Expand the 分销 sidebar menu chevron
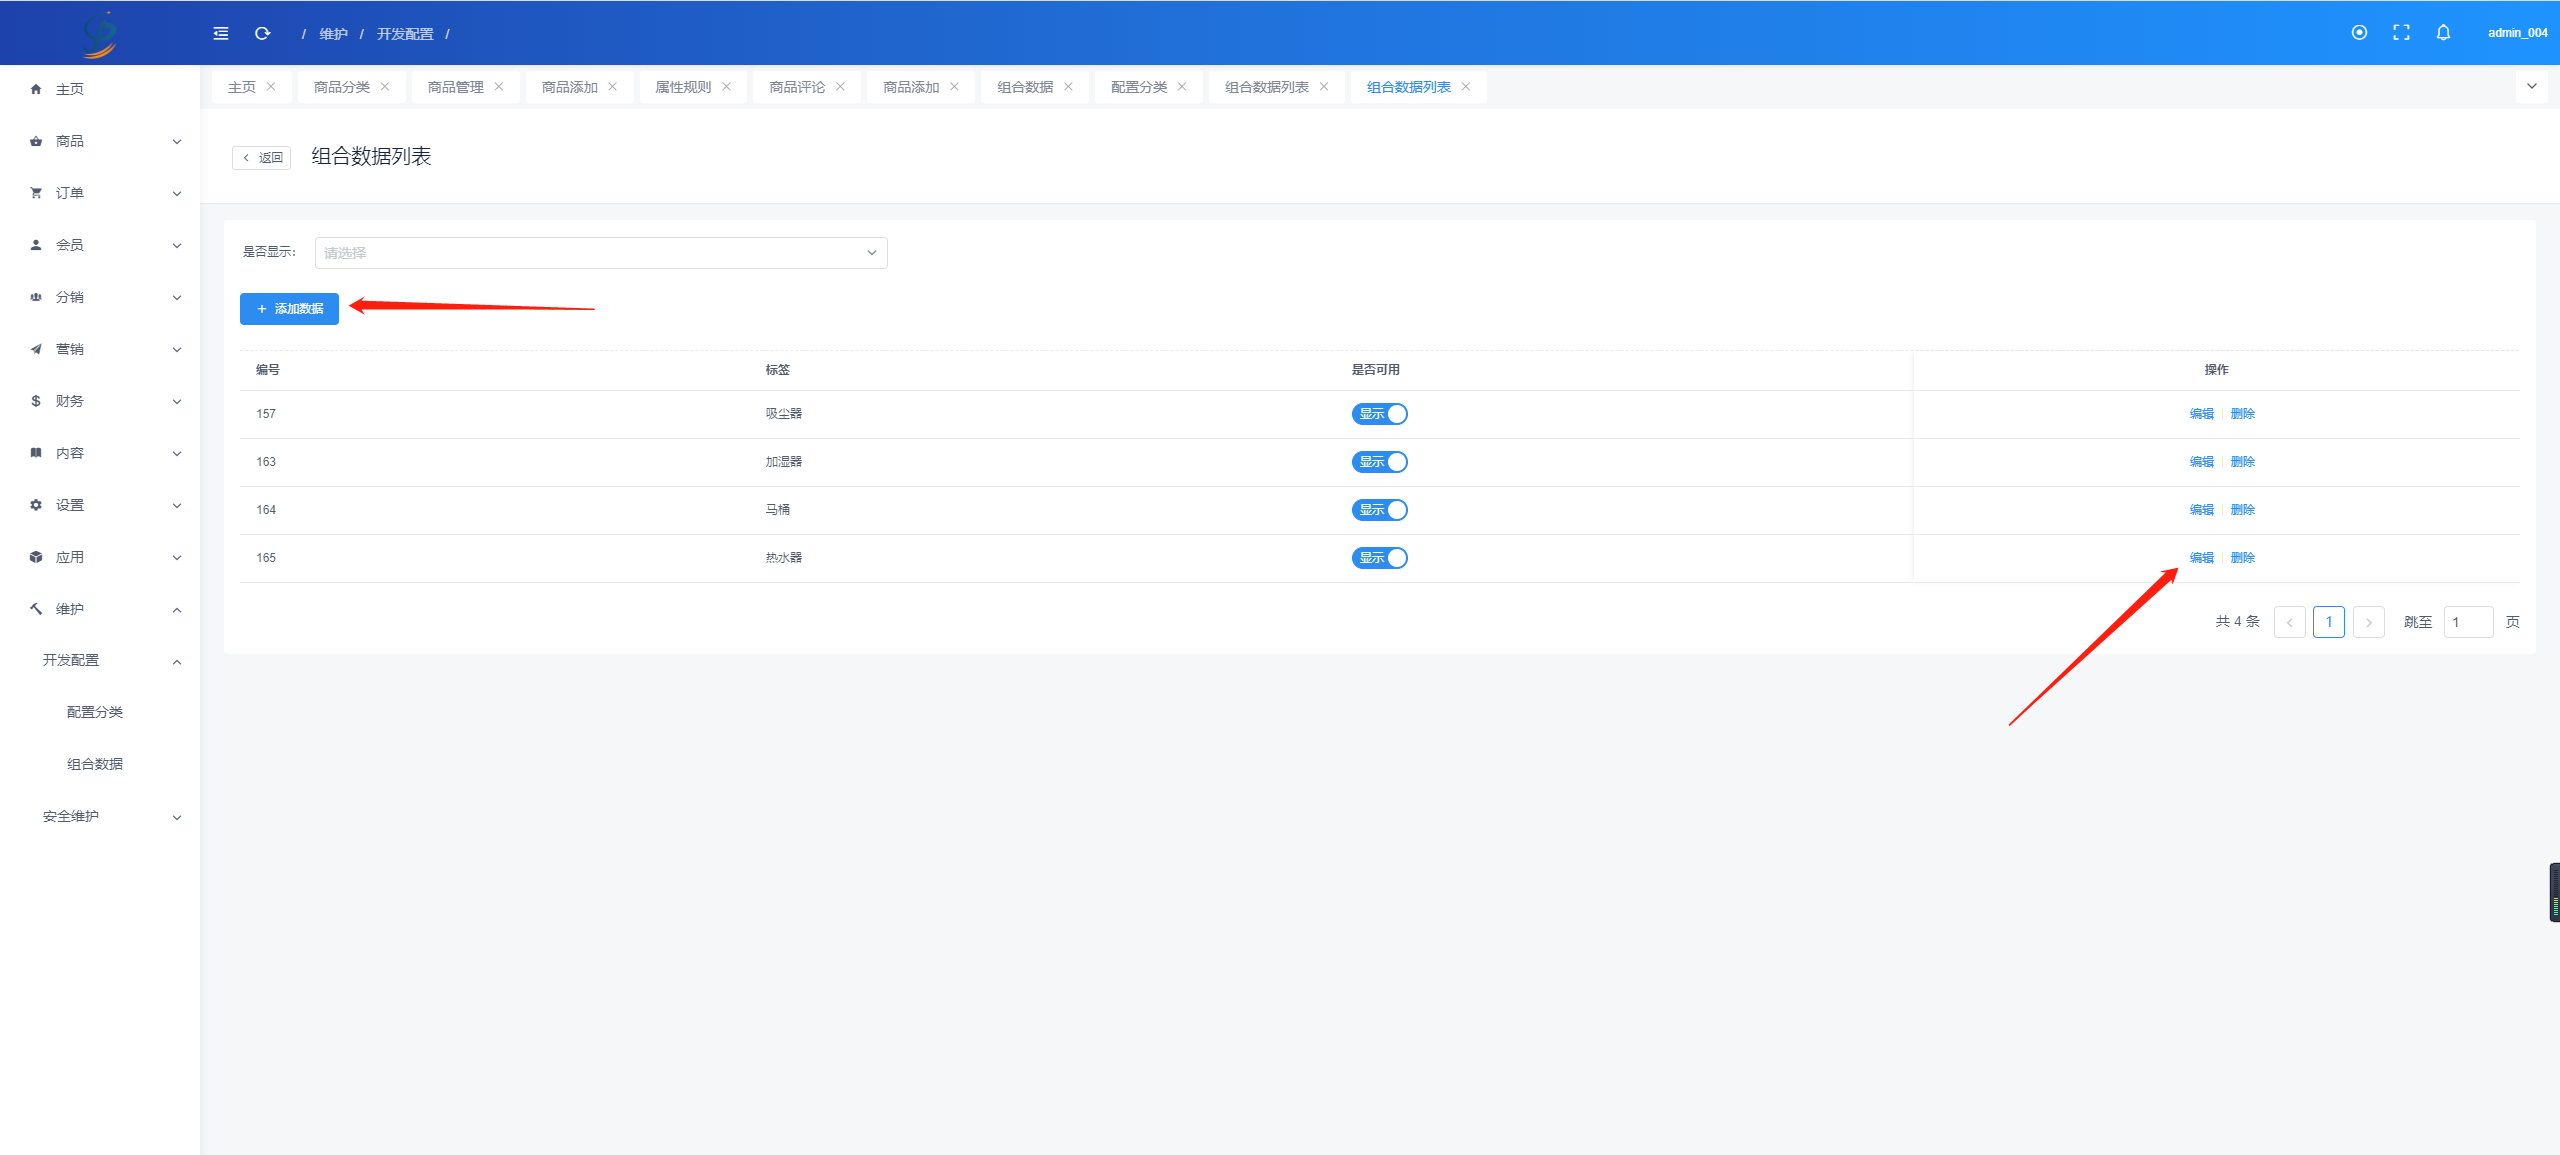Viewport: 2560px width, 1155px height. pos(177,297)
